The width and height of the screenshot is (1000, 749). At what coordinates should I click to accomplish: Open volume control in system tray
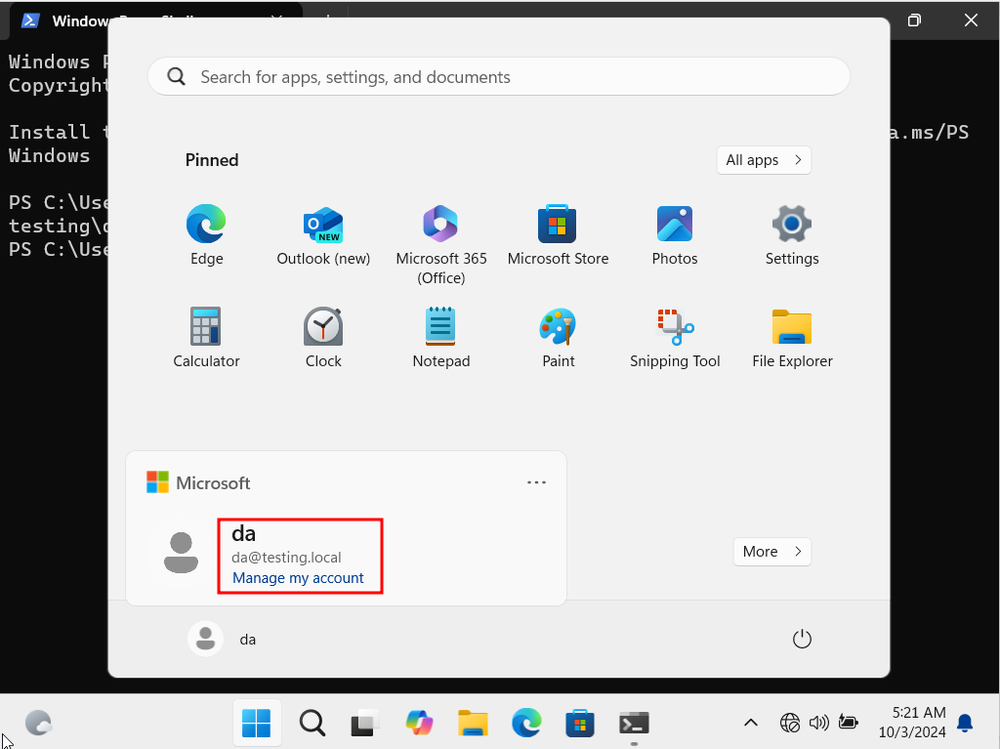coord(819,722)
